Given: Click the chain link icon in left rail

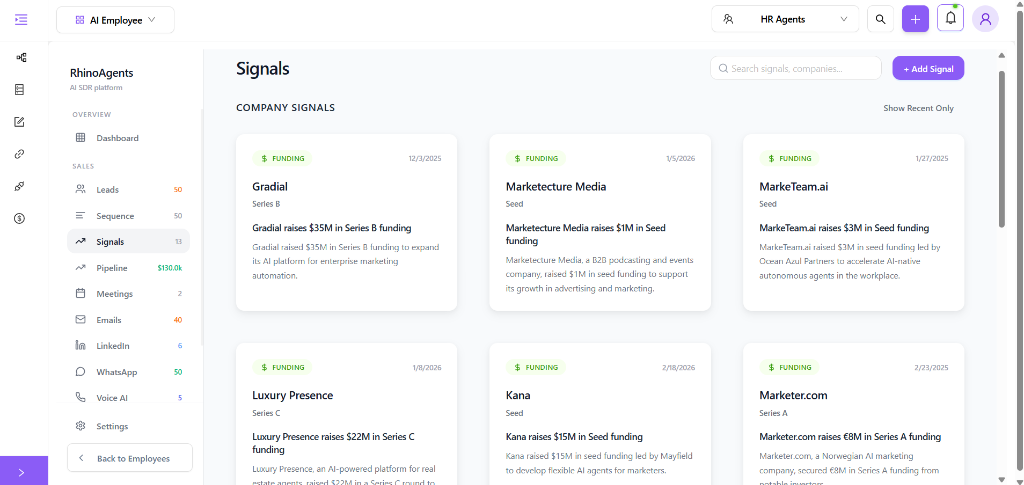Looking at the screenshot, I should tap(20, 154).
